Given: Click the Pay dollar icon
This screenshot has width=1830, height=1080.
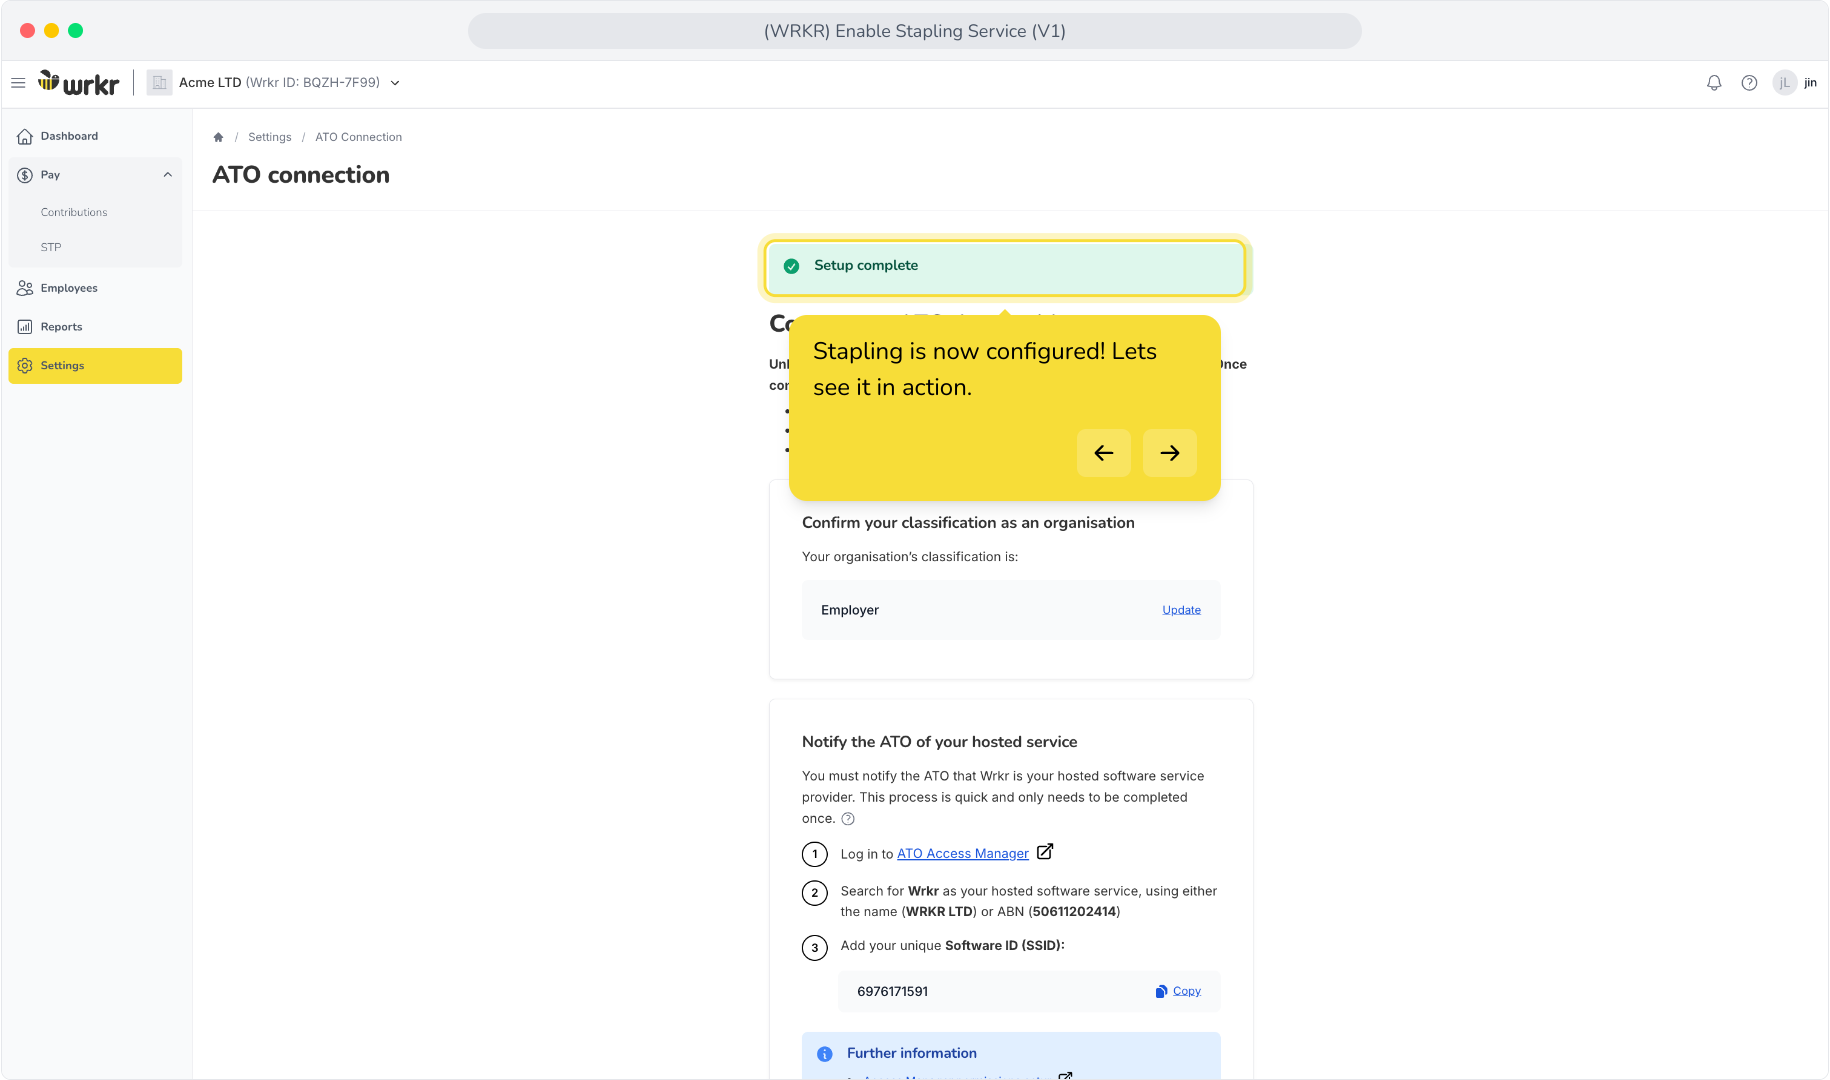Looking at the screenshot, I should point(25,175).
